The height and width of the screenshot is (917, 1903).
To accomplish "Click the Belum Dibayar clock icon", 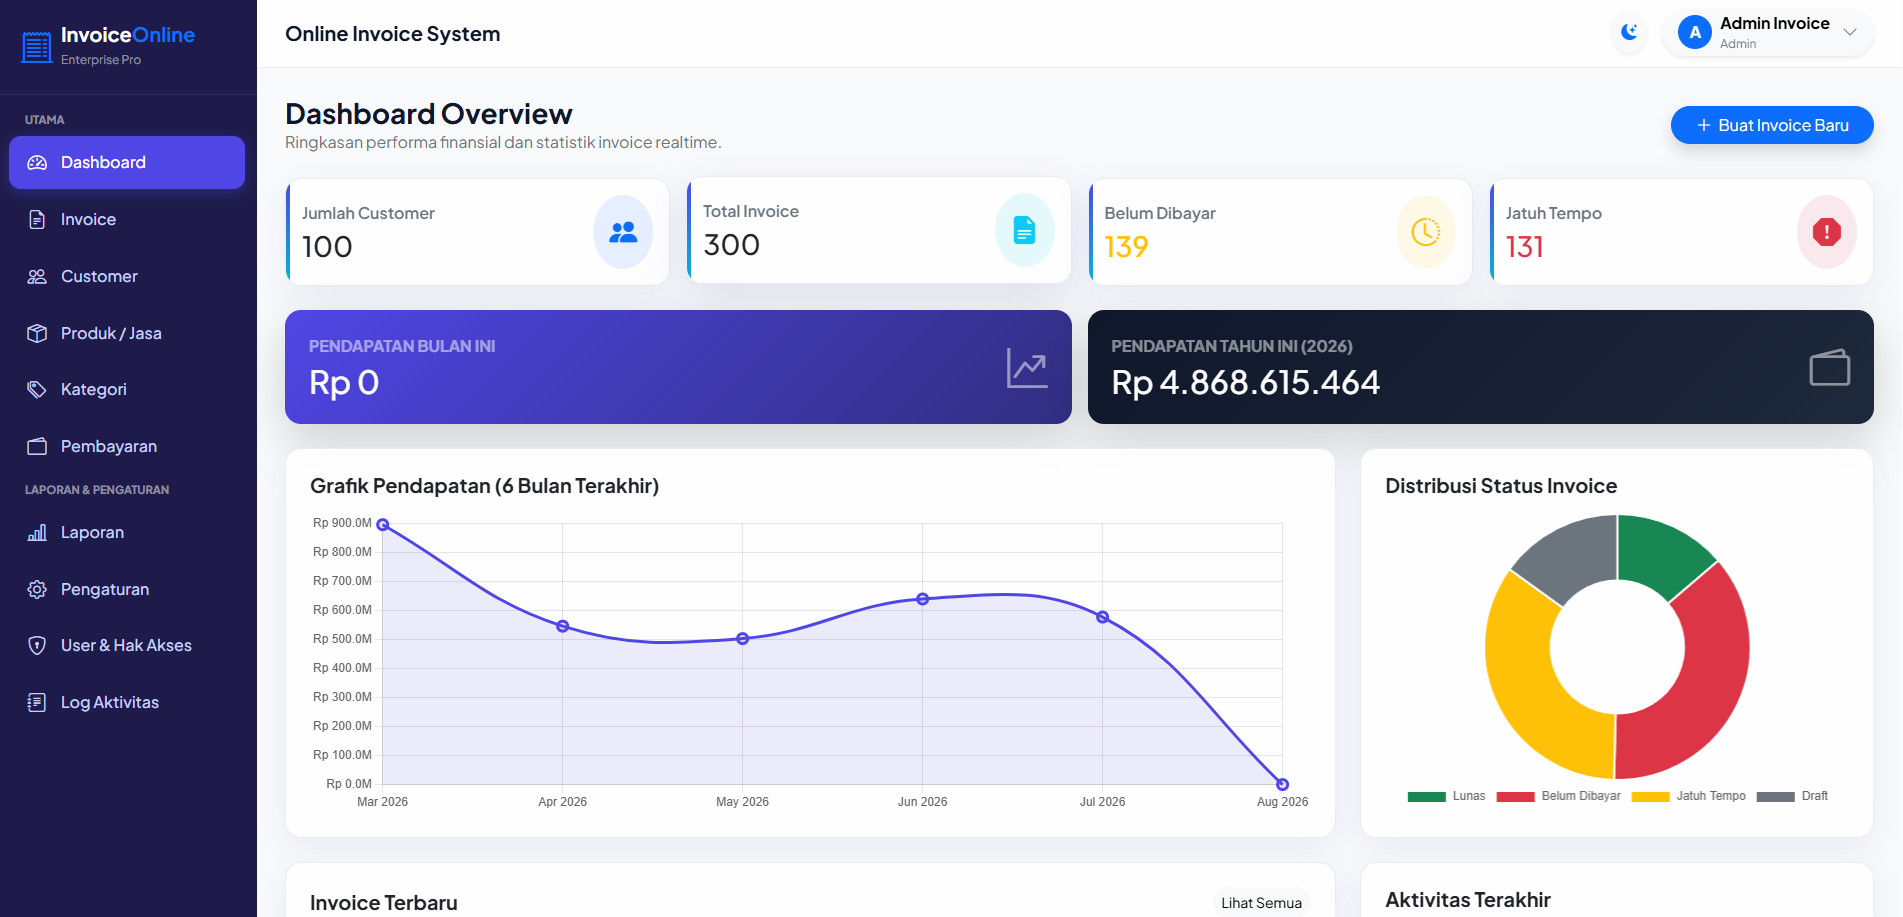I will point(1426,232).
